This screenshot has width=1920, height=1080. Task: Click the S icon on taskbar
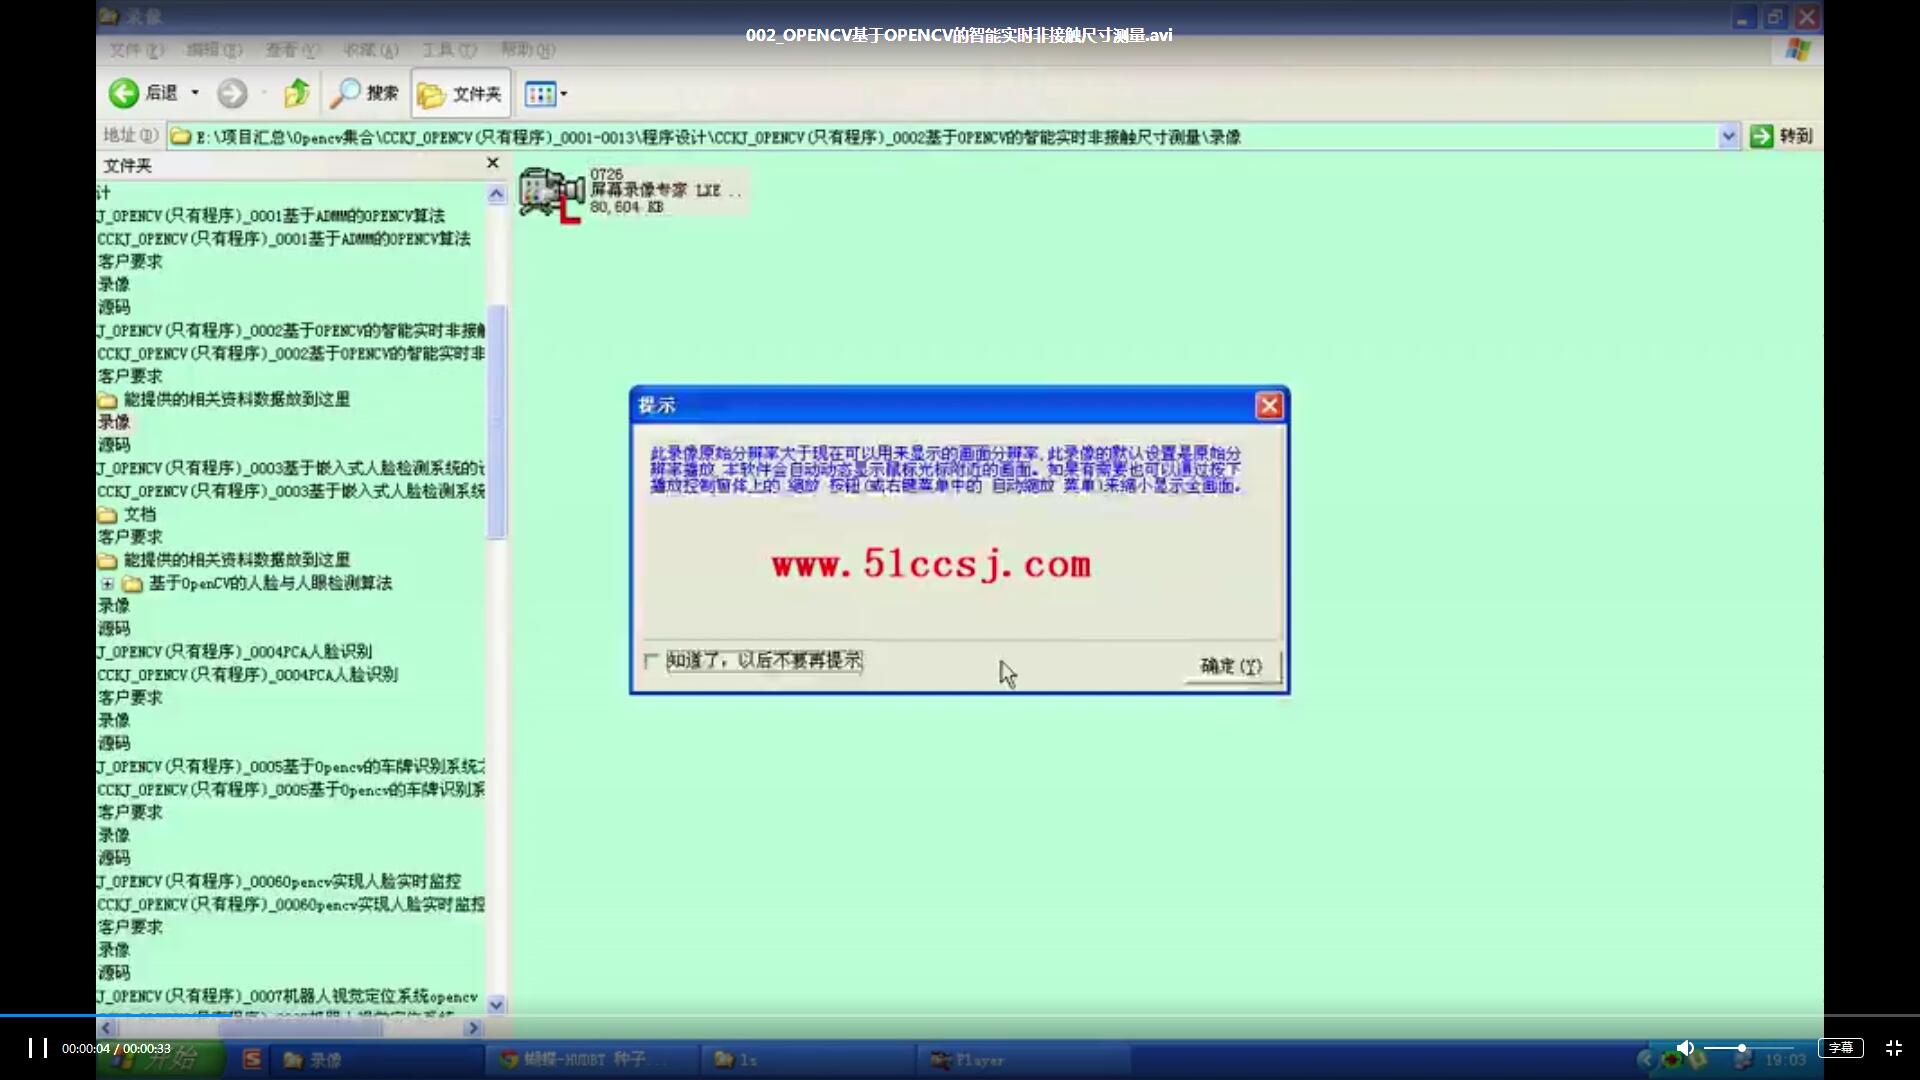click(x=252, y=1059)
